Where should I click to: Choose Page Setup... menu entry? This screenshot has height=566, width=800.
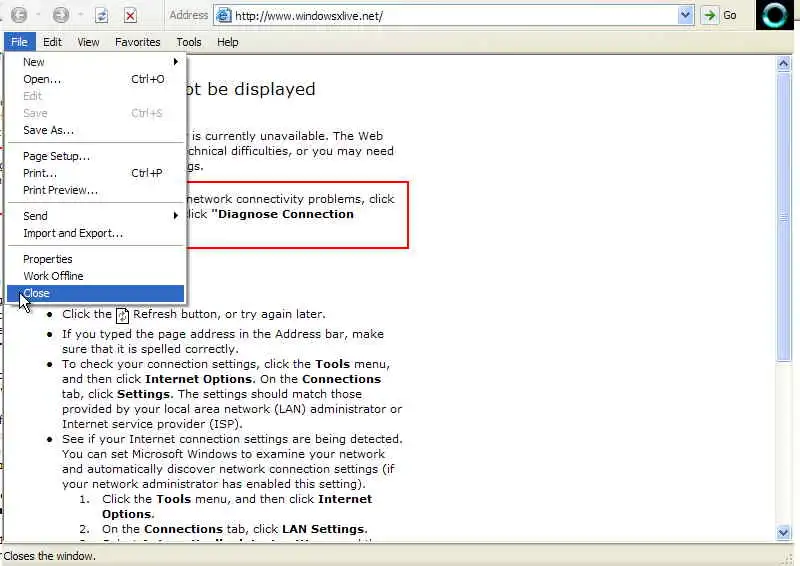tap(95, 156)
